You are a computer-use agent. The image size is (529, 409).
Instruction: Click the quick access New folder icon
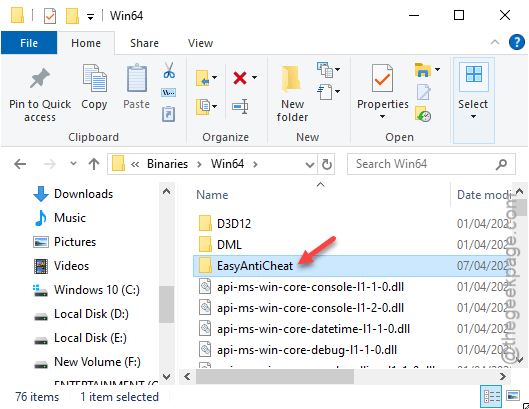coord(72,16)
